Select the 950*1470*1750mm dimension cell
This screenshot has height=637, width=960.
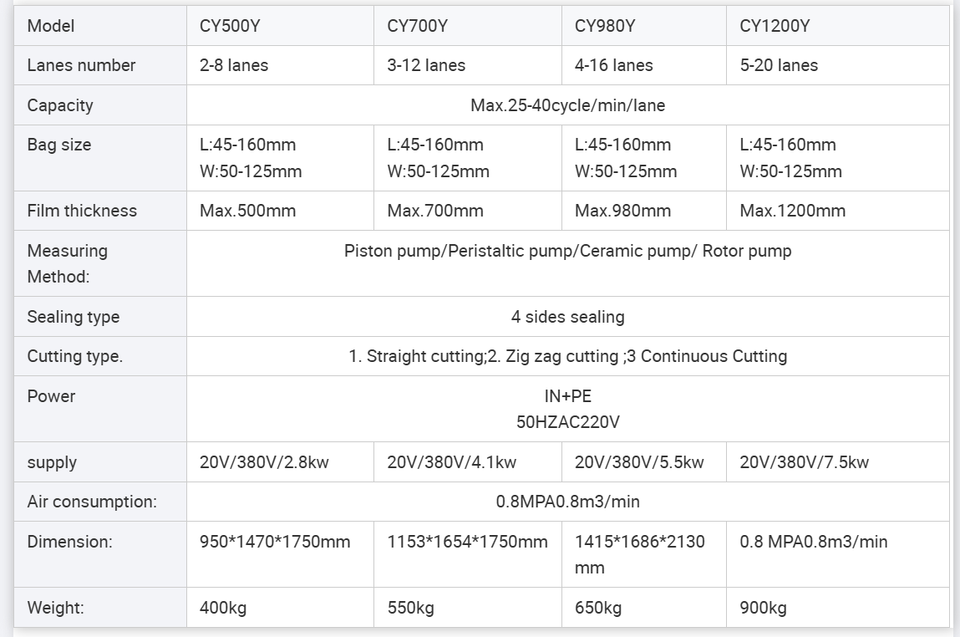pos(275,542)
